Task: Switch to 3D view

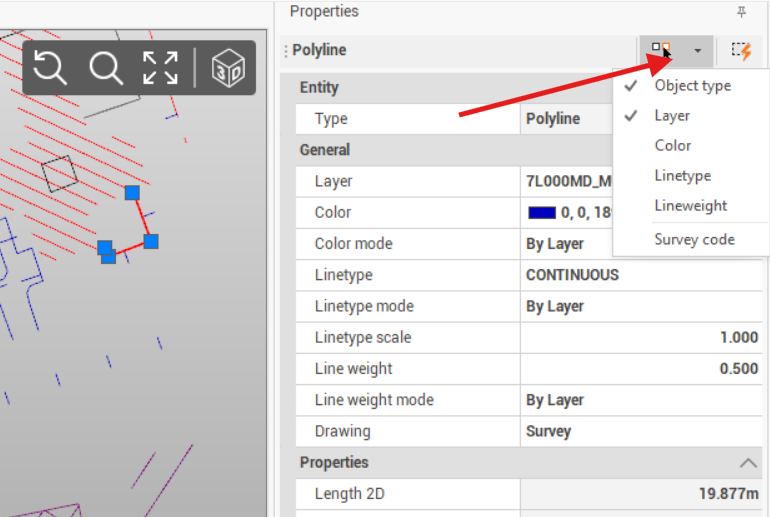Action: [x=228, y=68]
